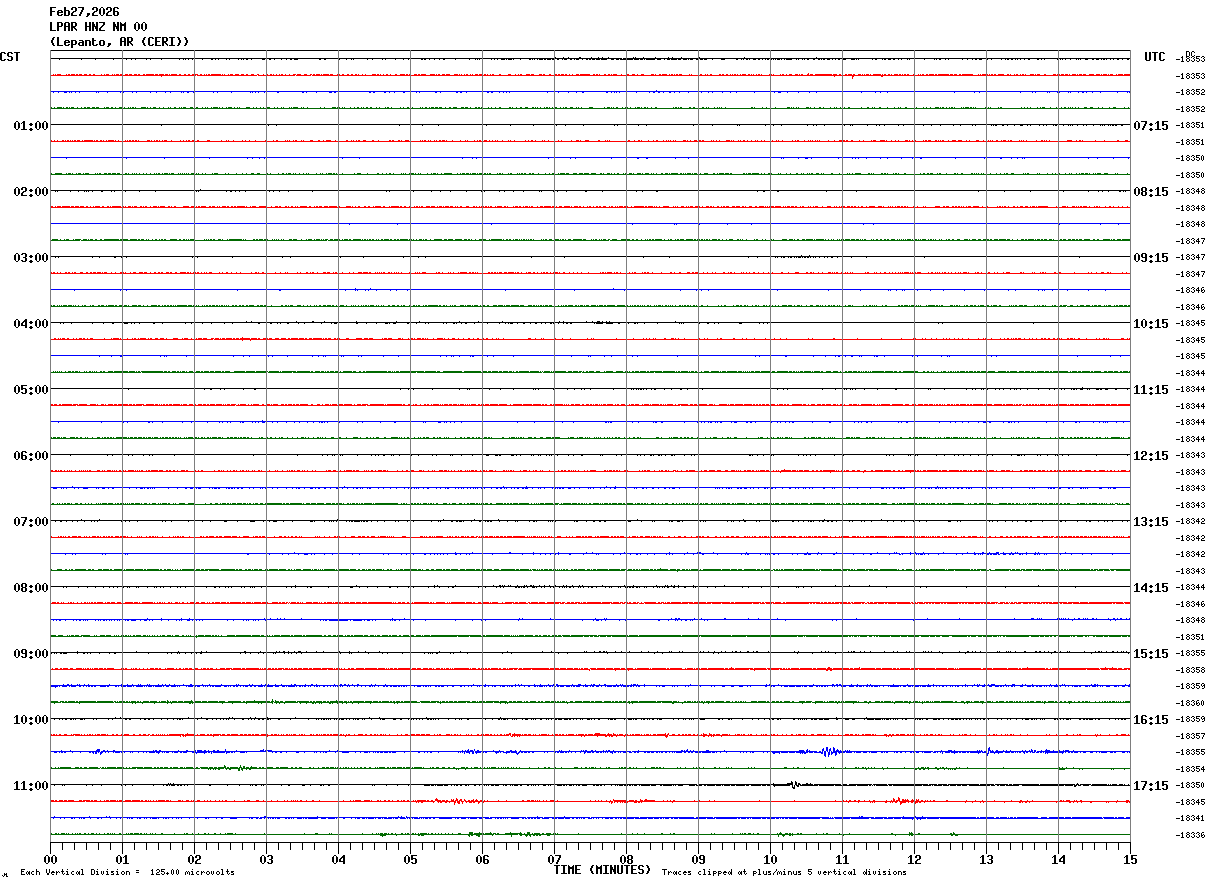Click the 15 minute tick on time axis
Viewport: 1210px width, 886px height.
click(1130, 859)
